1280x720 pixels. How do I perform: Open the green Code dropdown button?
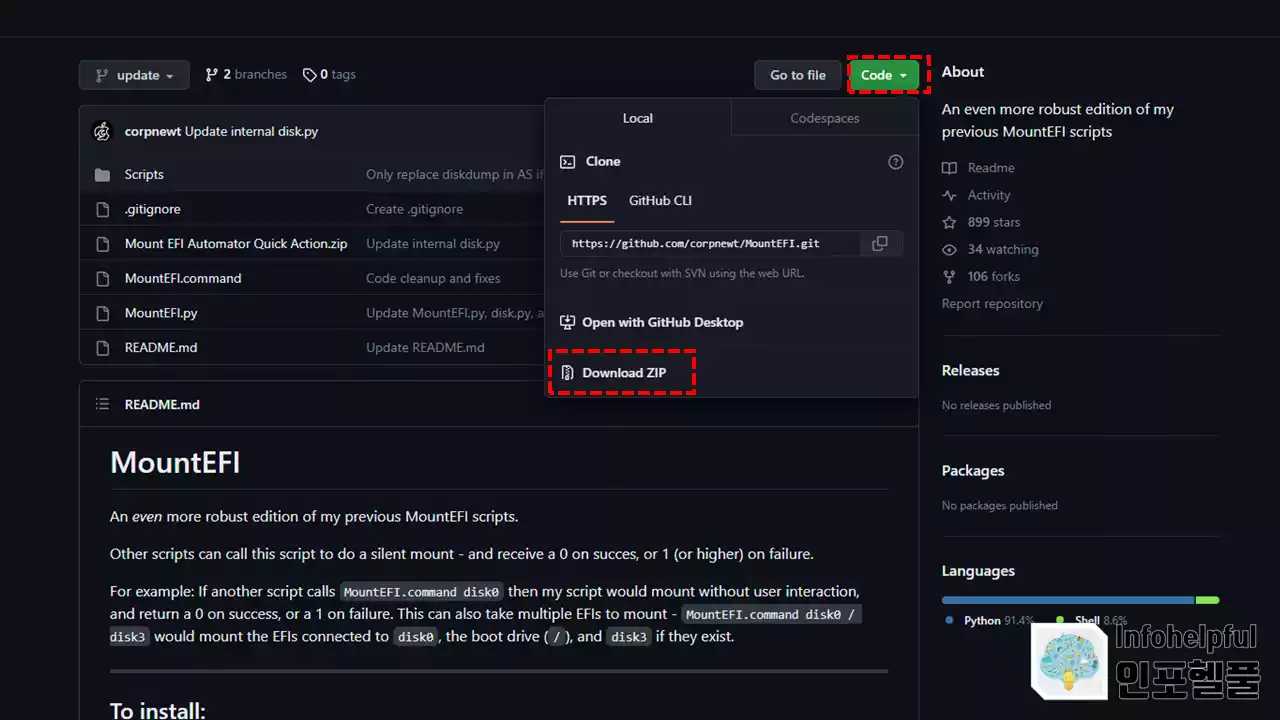[x=884, y=75]
